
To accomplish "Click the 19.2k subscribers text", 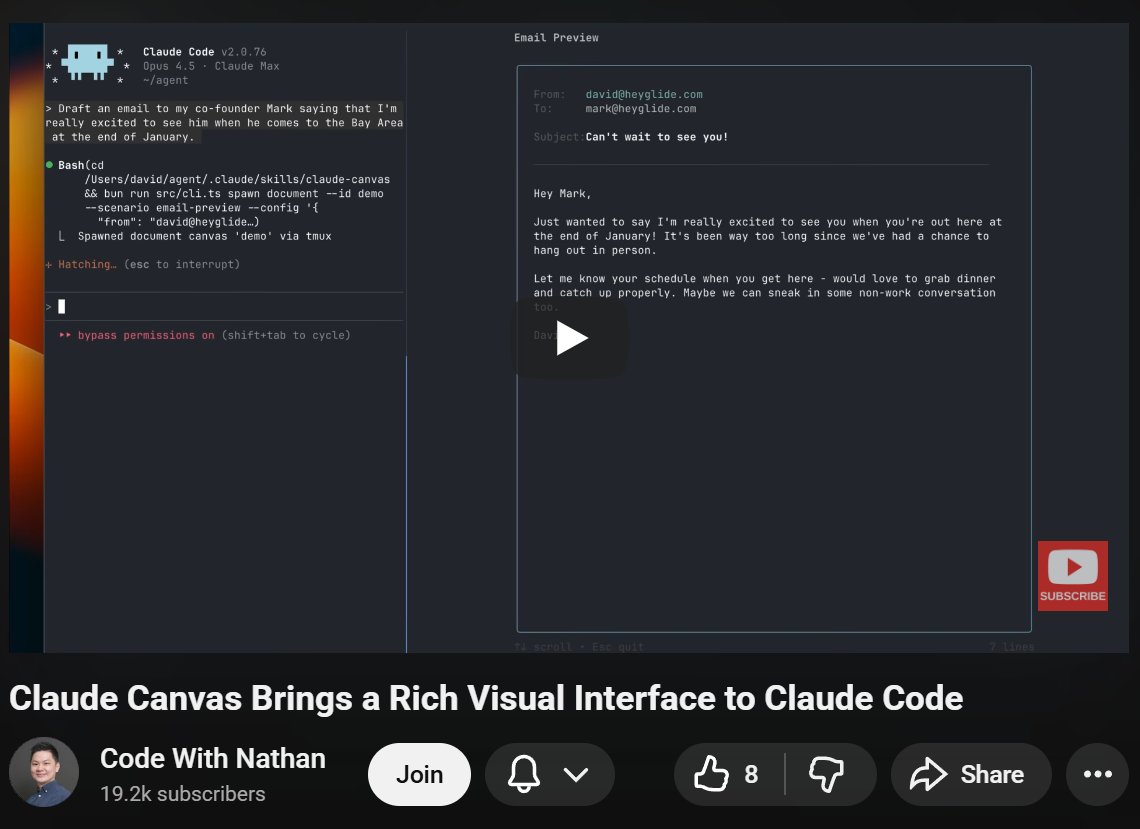I will (182, 793).
